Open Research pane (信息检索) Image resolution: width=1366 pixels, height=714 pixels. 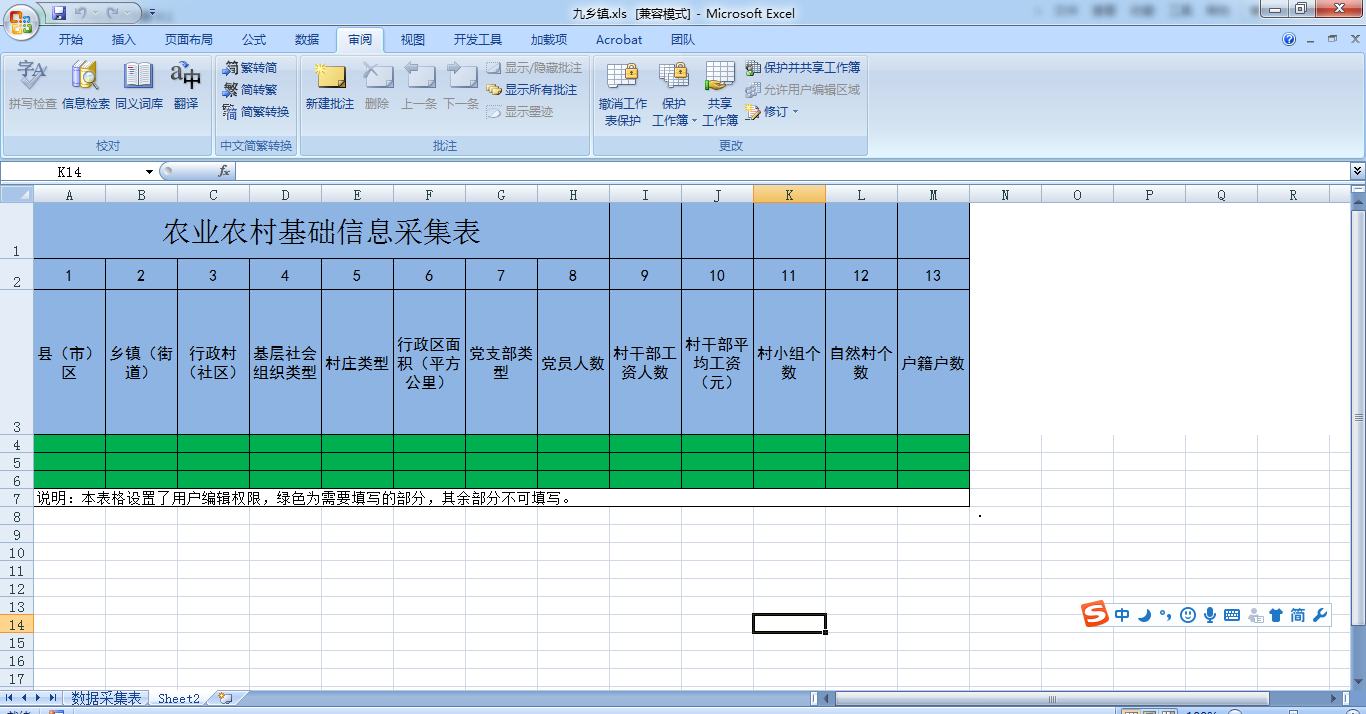[x=86, y=84]
